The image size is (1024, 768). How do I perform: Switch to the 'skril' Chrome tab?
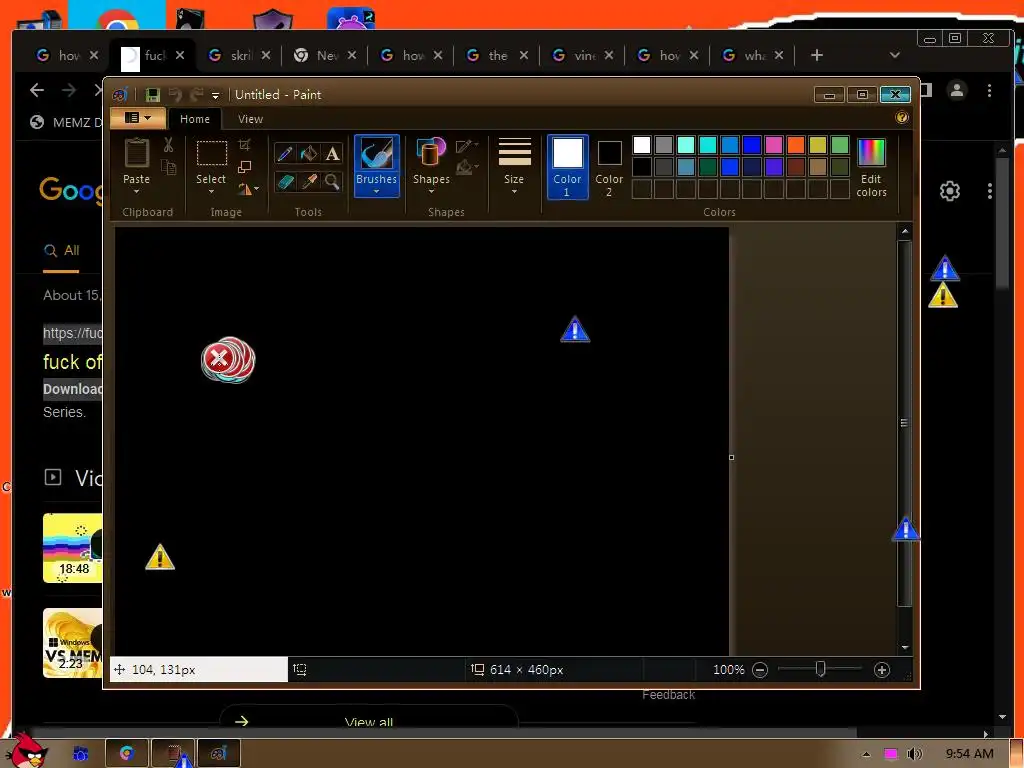click(240, 56)
